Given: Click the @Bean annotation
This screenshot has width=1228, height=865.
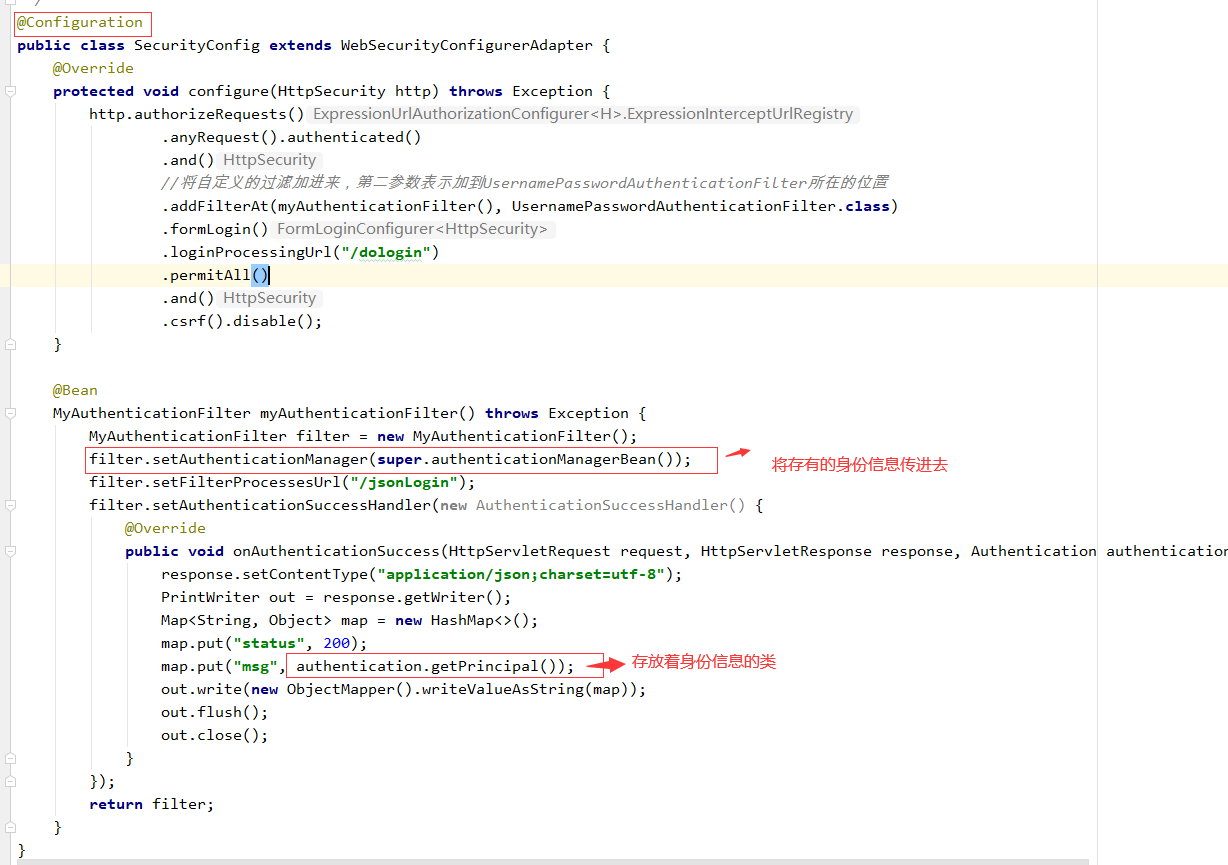Looking at the screenshot, I should [x=74, y=390].
